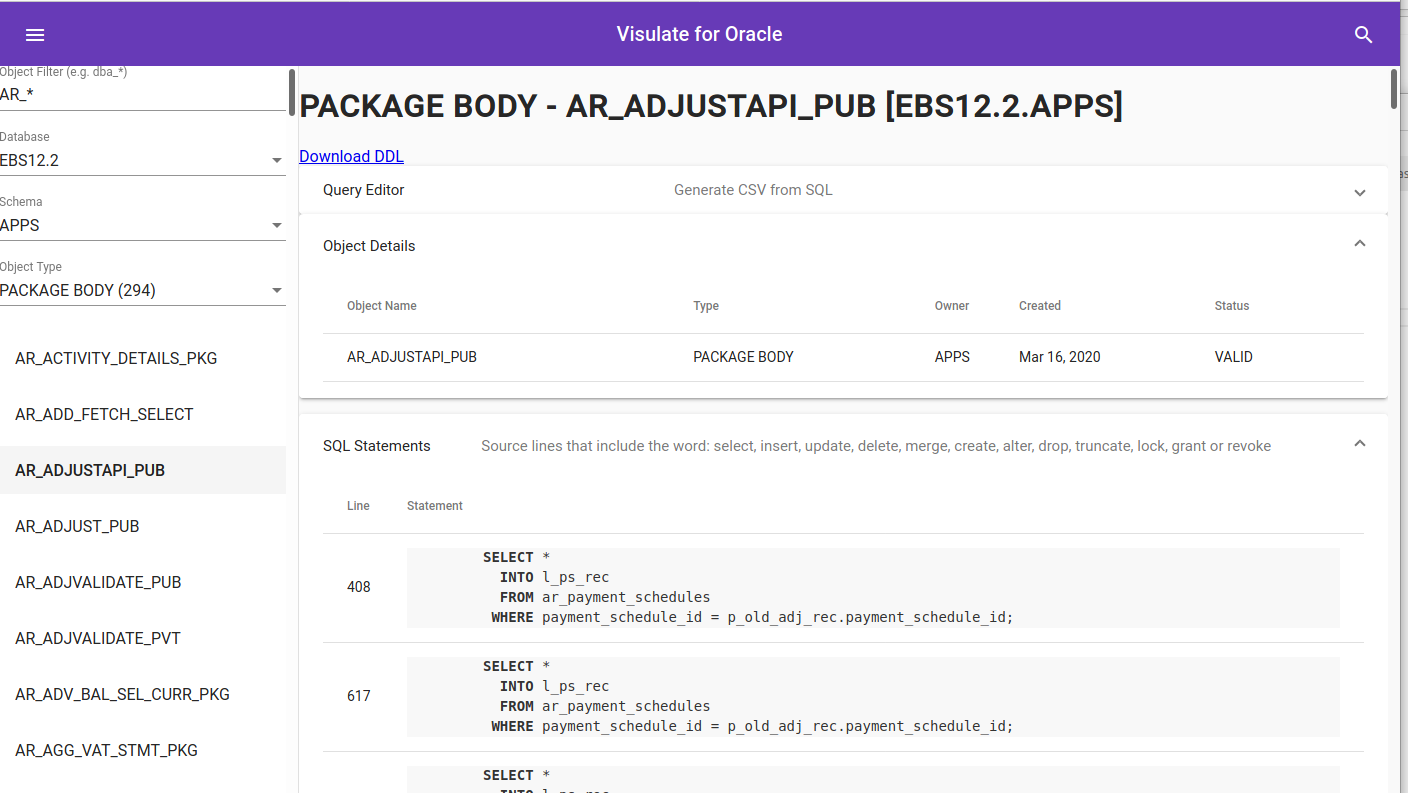Viewport: 1408px width, 793px height.
Task: Click the Type column header
Action: (x=706, y=306)
